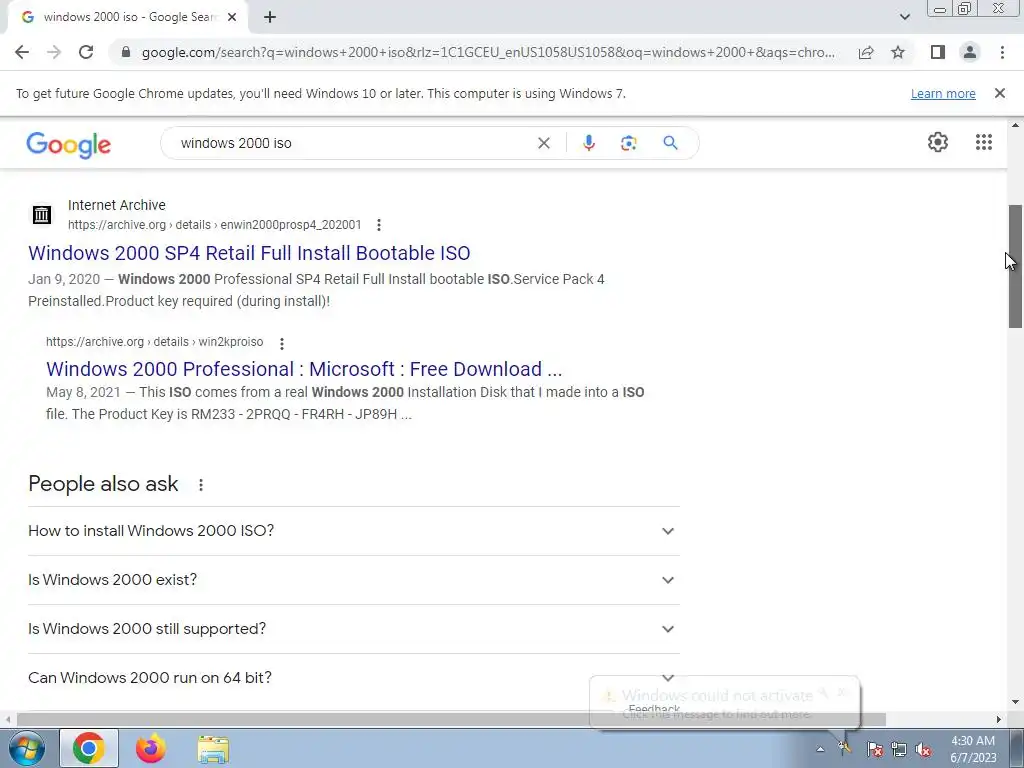Open People also ask options menu
This screenshot has height=768, width=1024.
201,485
